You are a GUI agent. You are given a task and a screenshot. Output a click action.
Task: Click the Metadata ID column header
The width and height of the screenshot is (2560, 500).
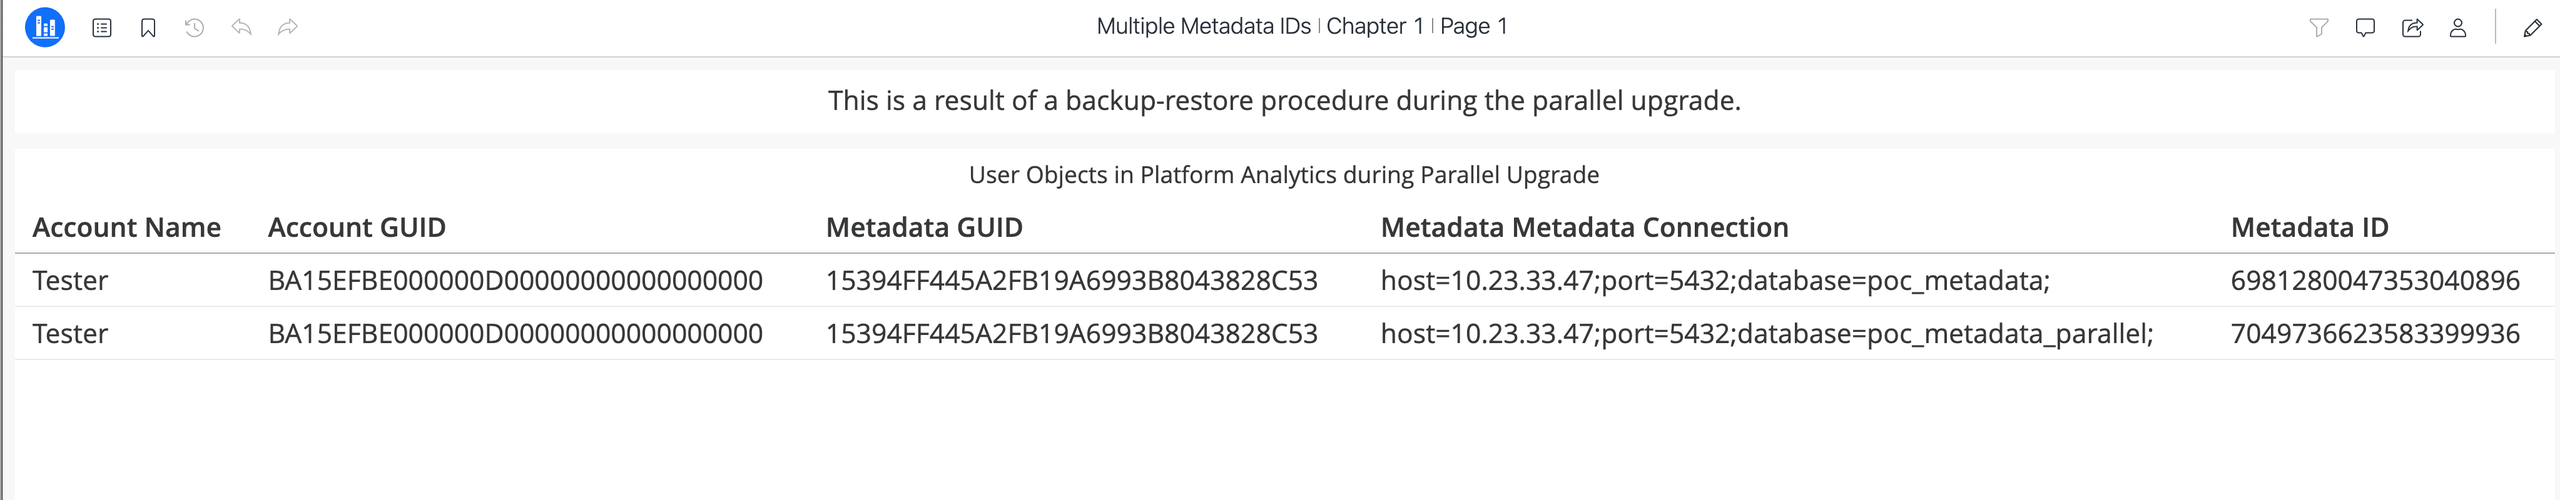(x=2309, y=228)
